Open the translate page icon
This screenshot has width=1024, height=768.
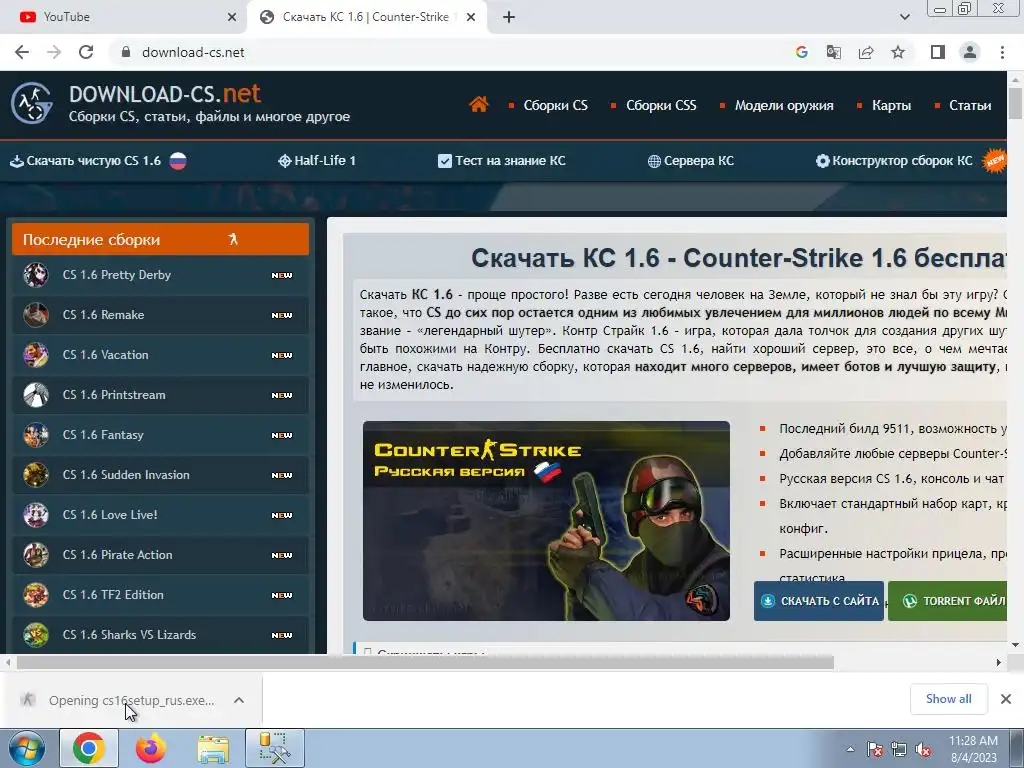click(833, 52)
